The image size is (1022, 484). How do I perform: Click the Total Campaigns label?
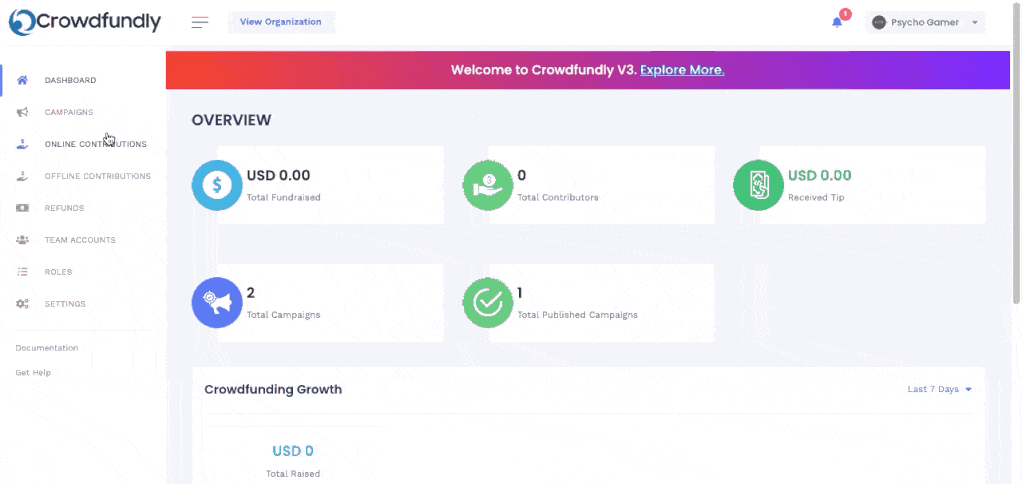284,315
